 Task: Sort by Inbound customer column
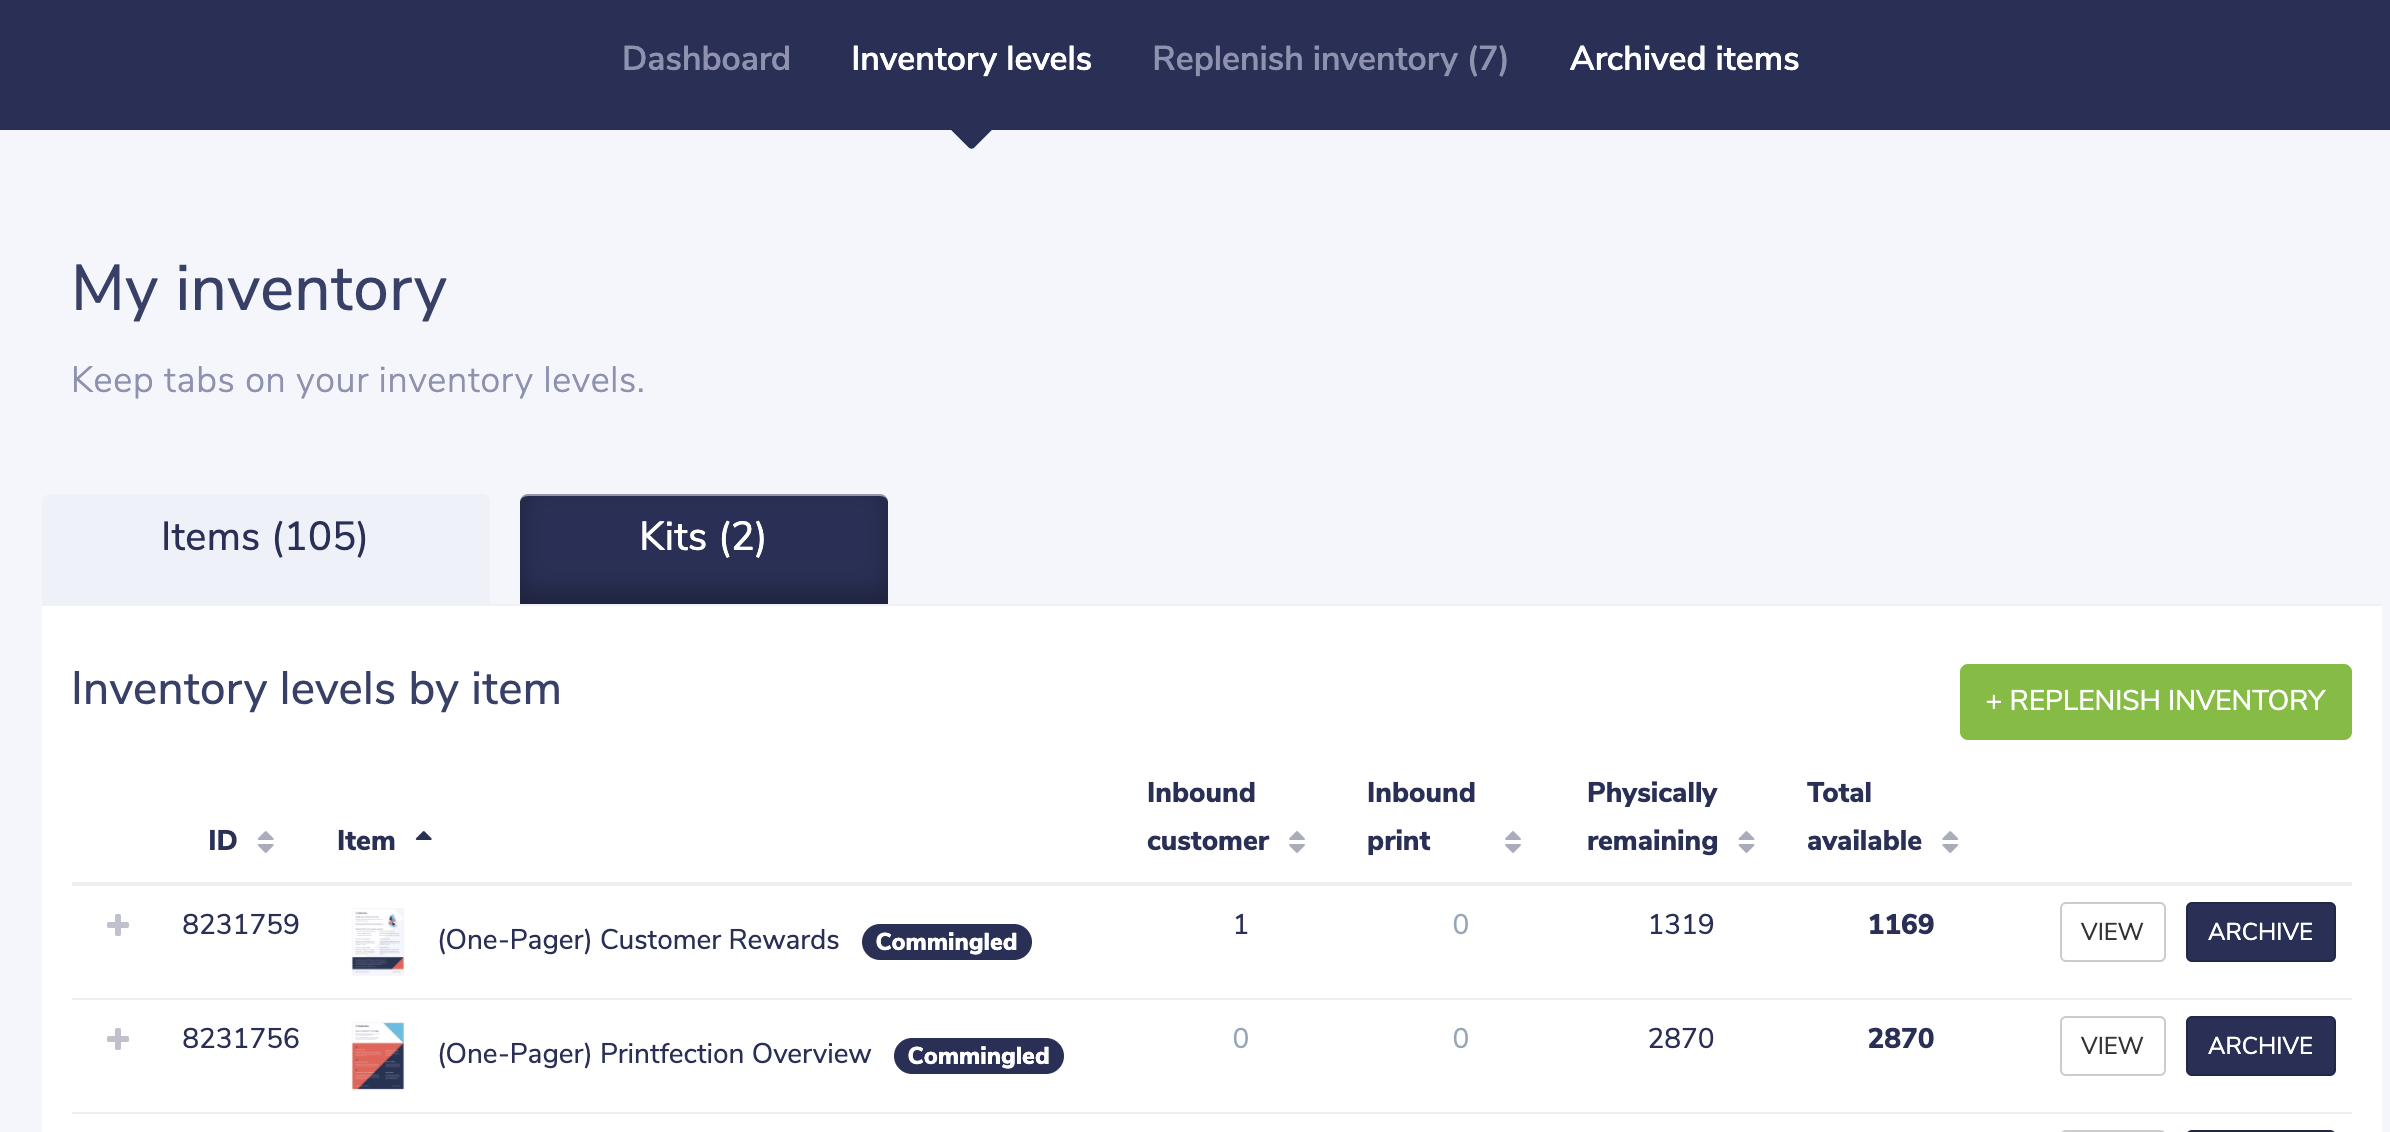coord(1296,841)
